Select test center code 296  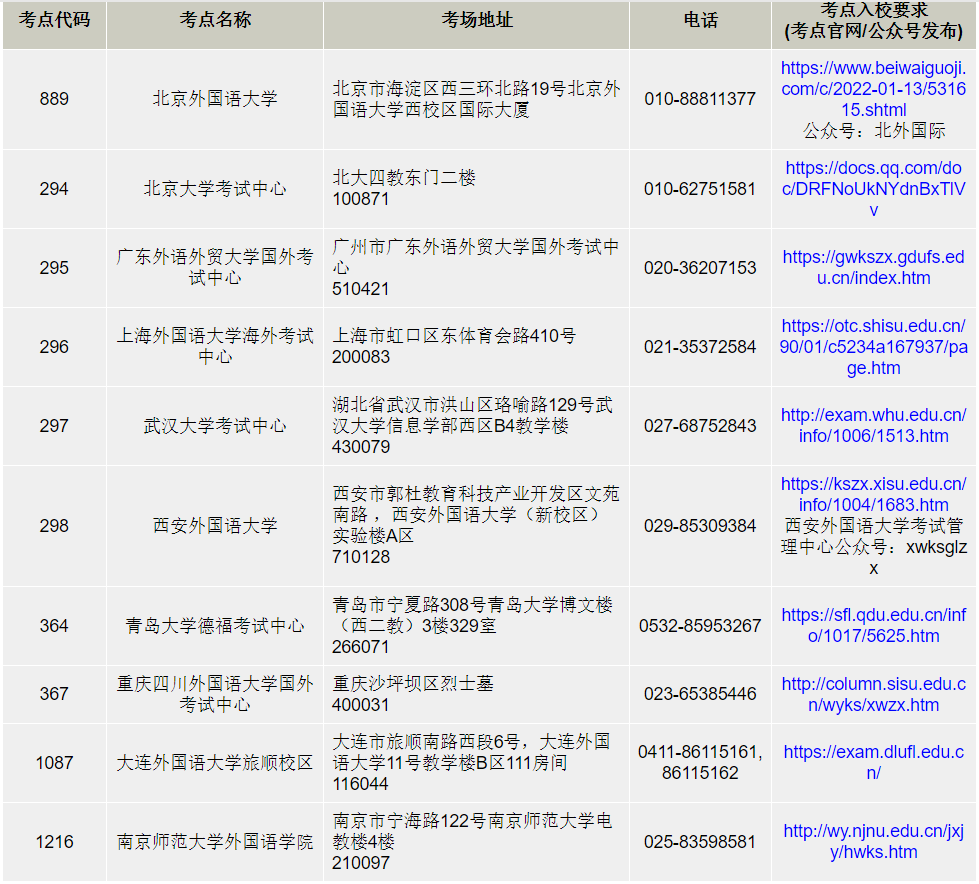(54, 346)
